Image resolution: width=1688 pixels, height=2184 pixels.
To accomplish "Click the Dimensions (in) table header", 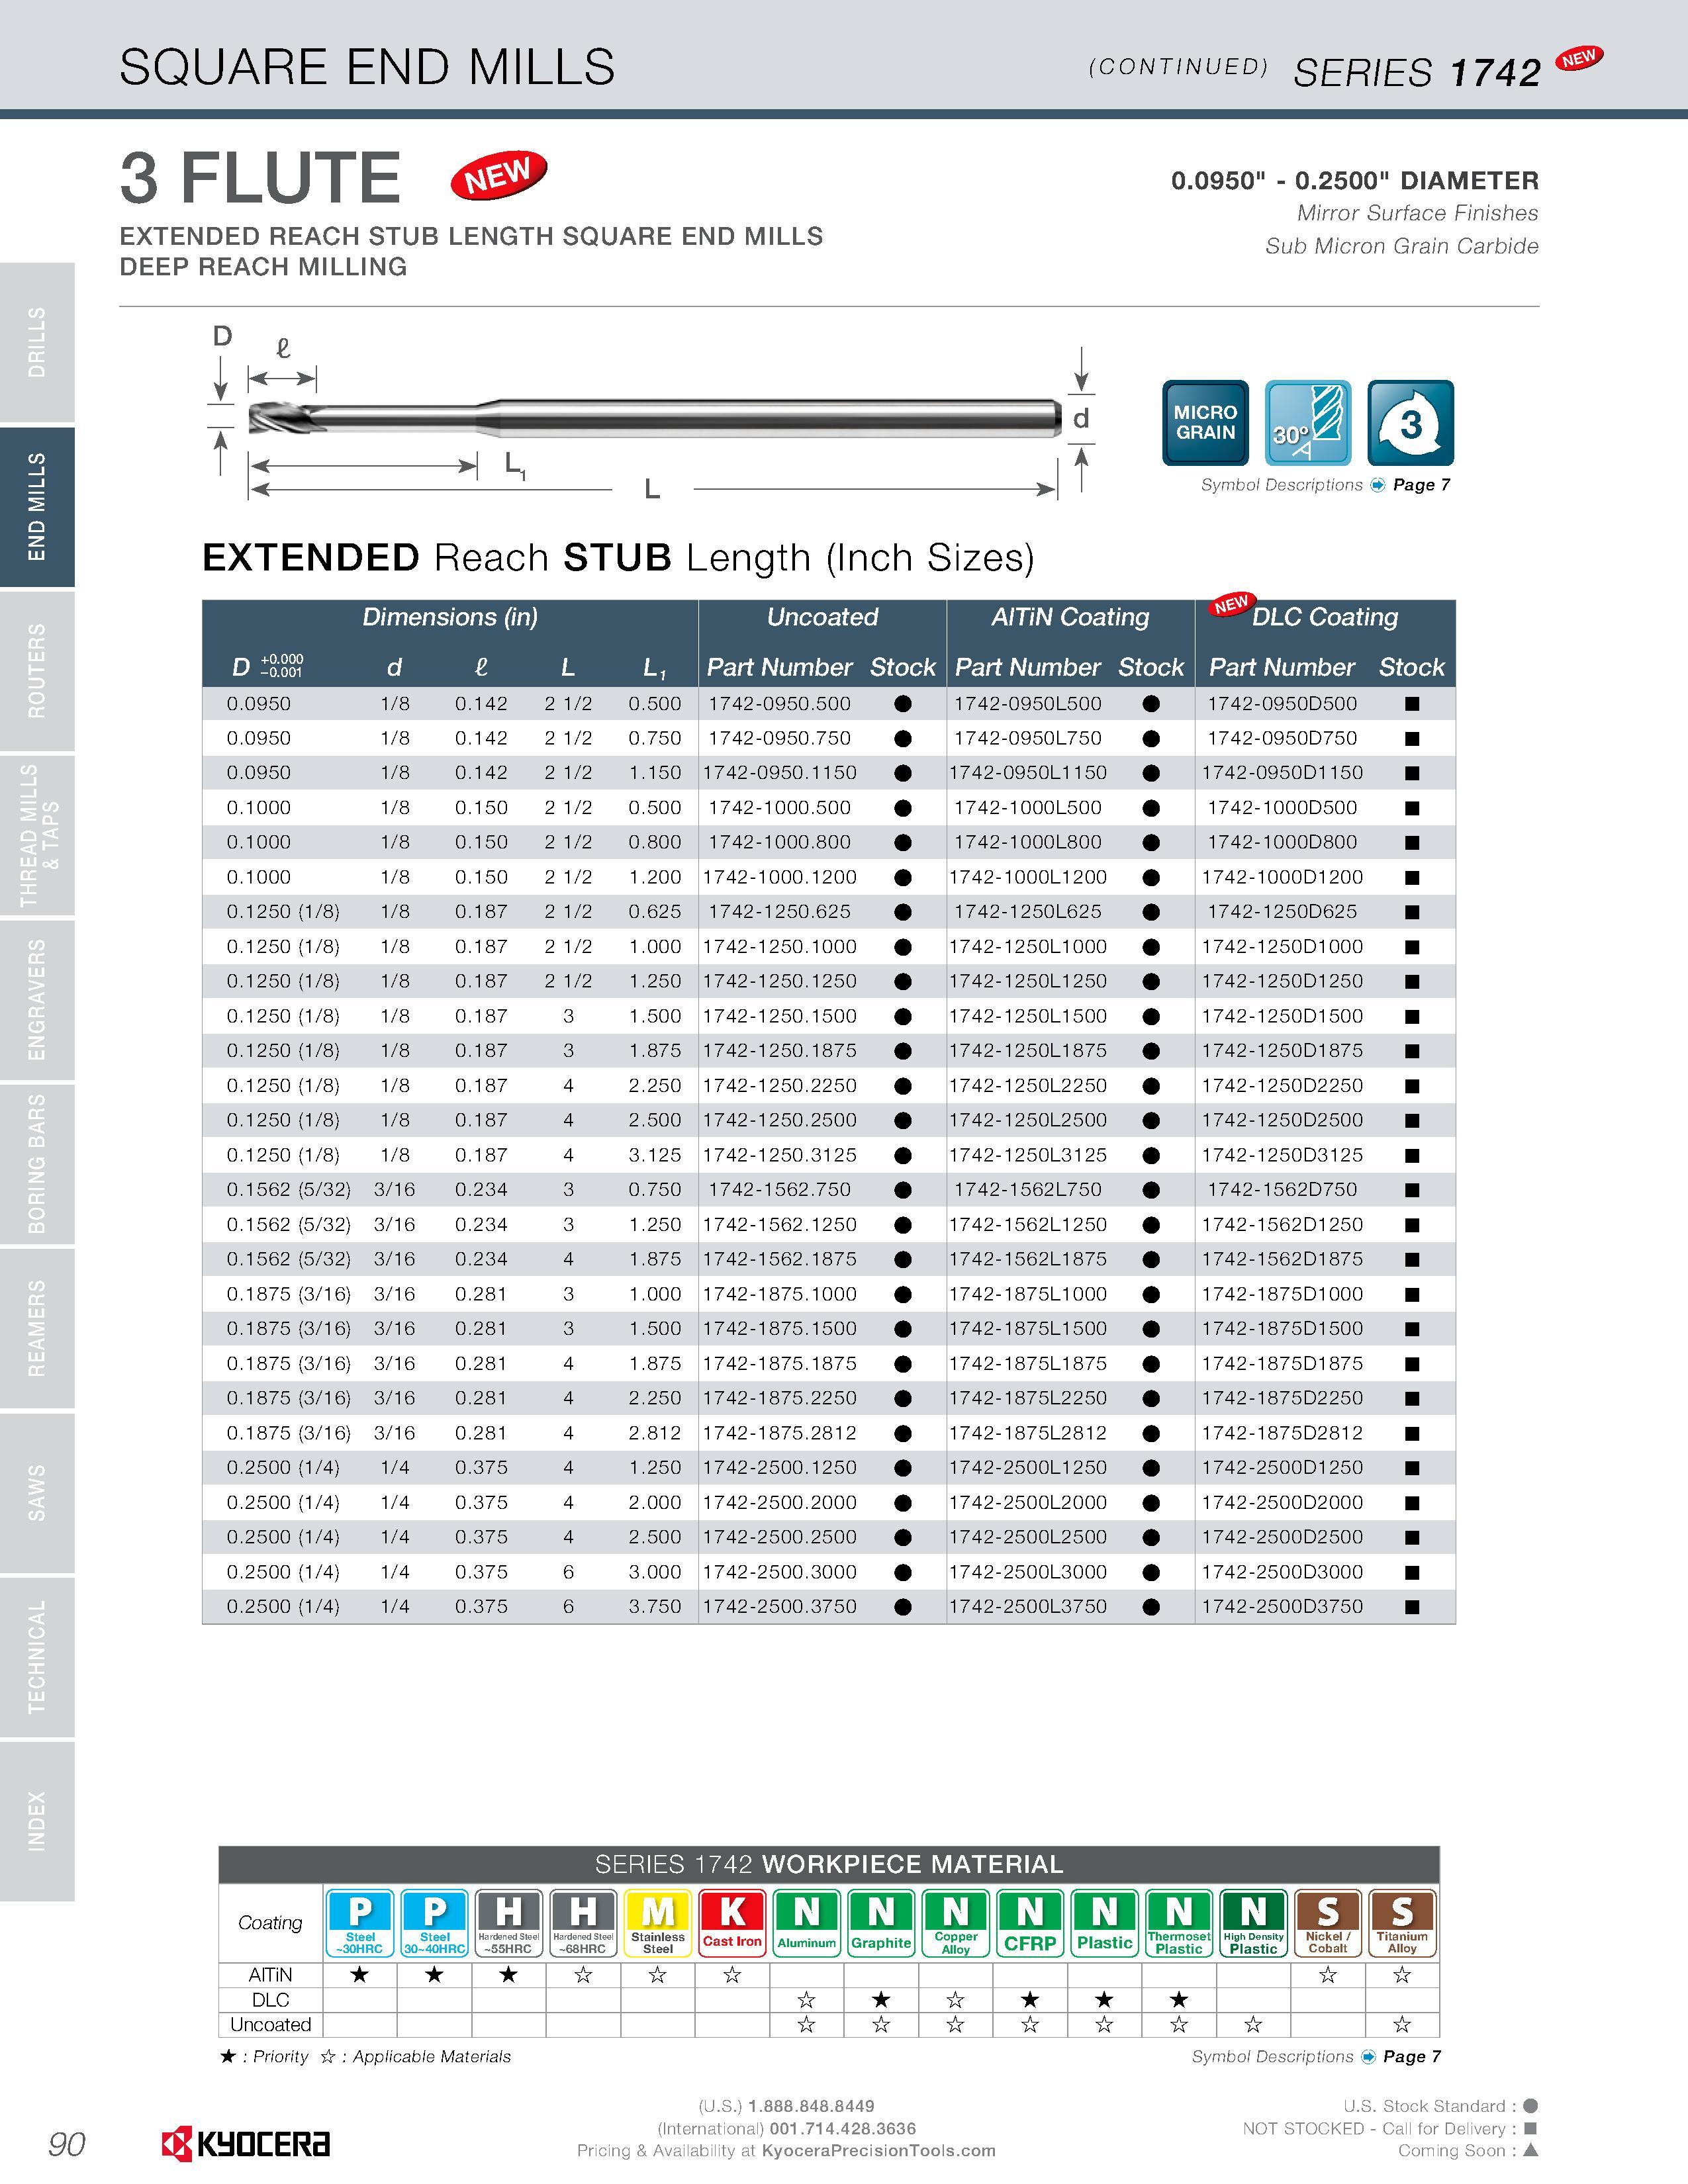I will pyautogui.click(x=450, y=618).
